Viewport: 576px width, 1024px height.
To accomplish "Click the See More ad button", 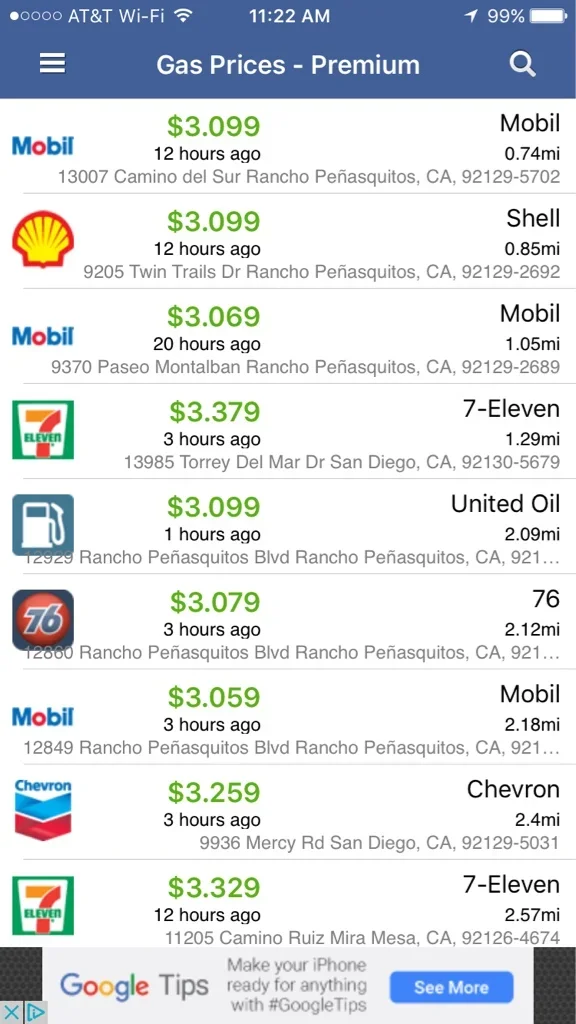I will pyautogui.click(x=451, y=987).
